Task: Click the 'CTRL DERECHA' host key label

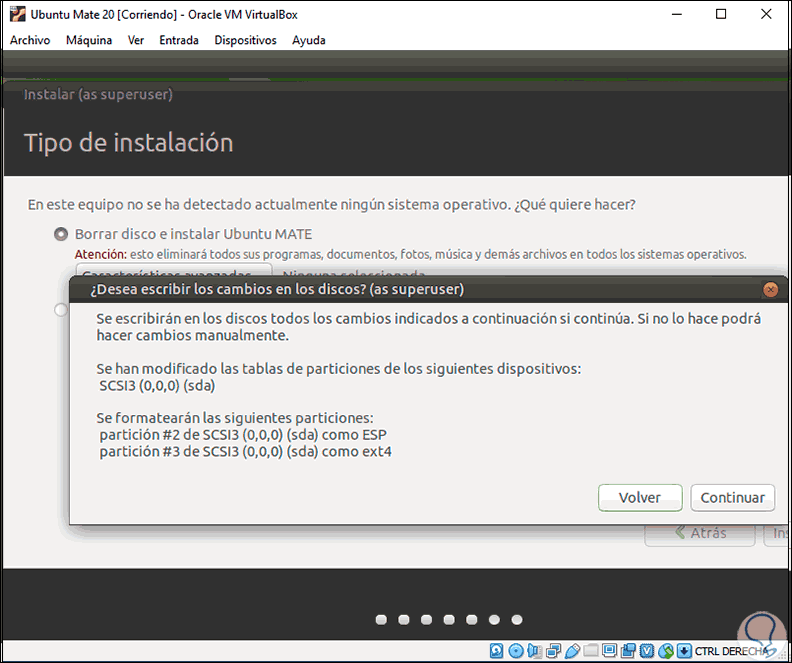Action: [x=731, y=651]
